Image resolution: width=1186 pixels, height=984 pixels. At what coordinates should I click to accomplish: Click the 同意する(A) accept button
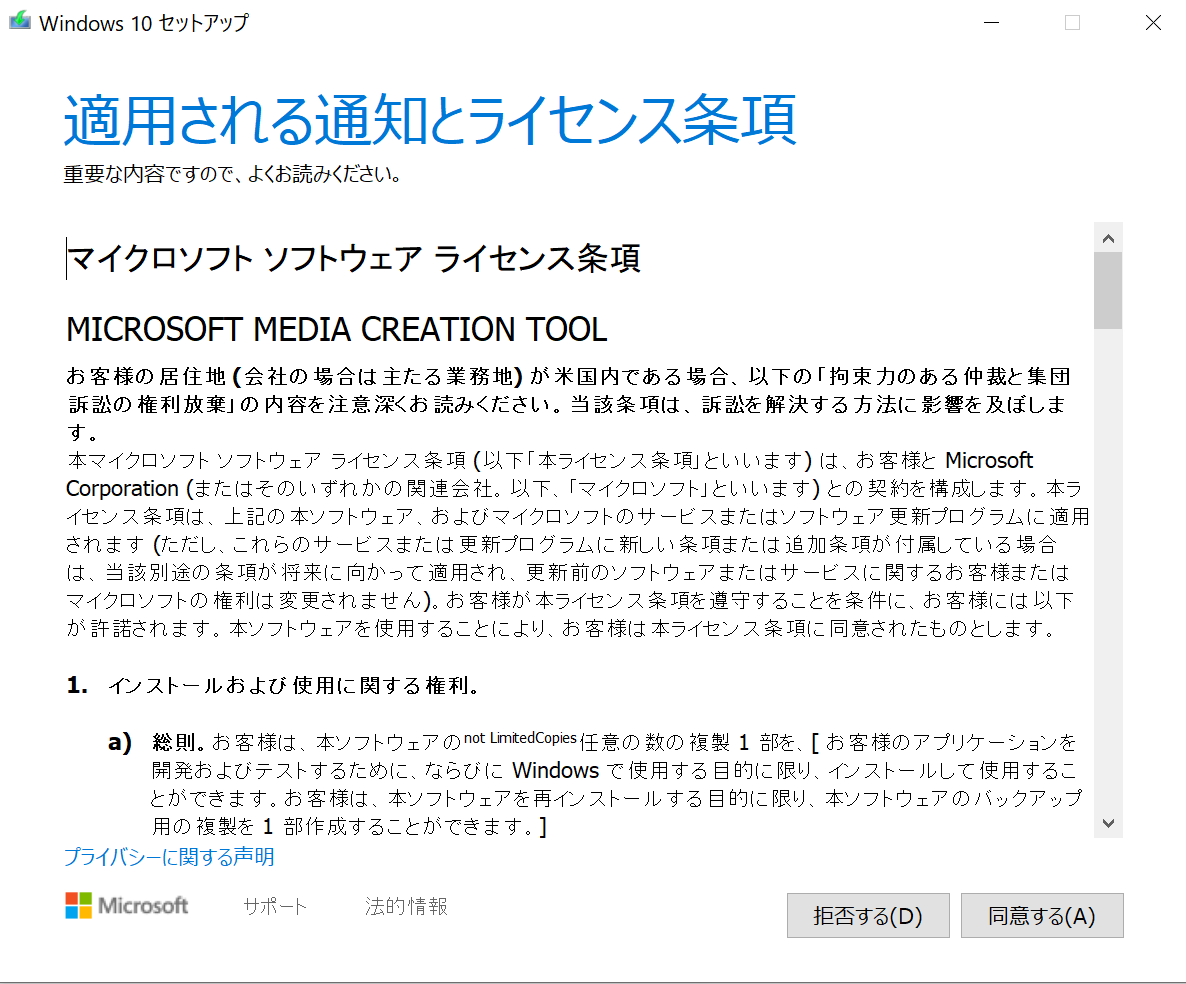click(1042, 915)
